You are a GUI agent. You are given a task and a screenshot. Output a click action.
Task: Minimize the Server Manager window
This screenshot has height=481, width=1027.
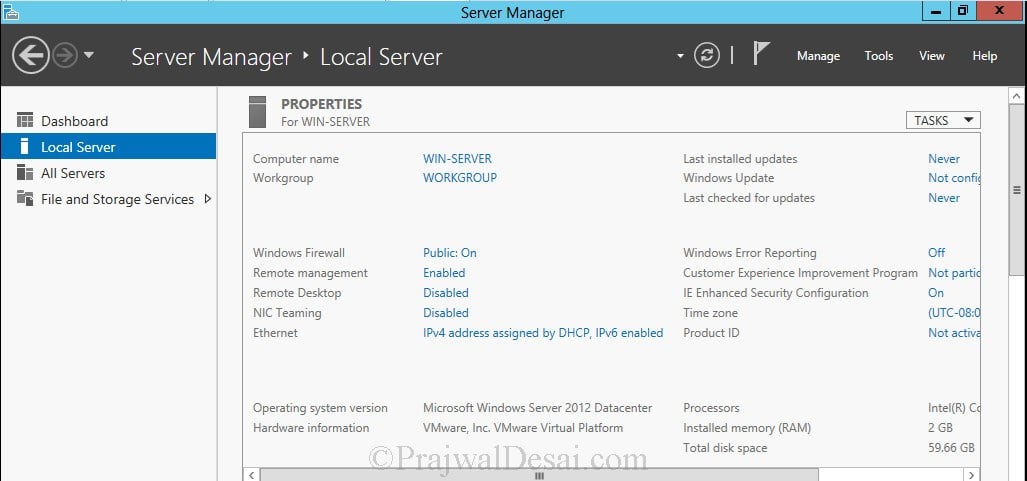(937, 10)
